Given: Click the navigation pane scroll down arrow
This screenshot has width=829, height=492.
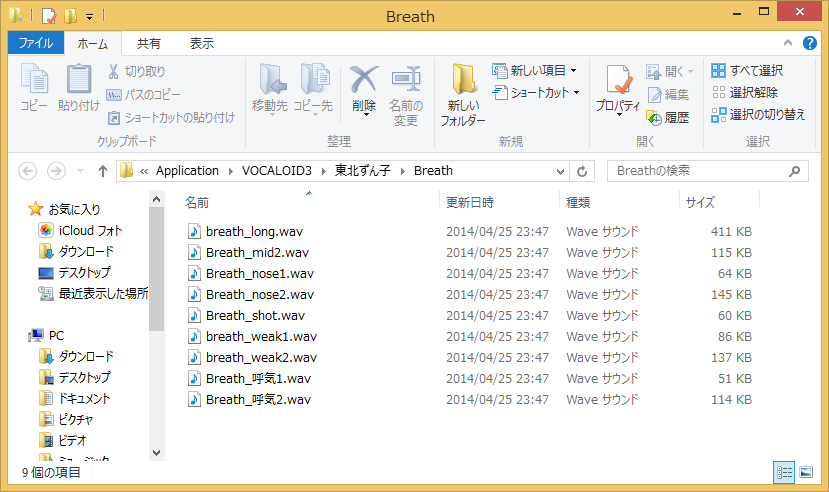Looking at the screenshot, I should 156,453.
